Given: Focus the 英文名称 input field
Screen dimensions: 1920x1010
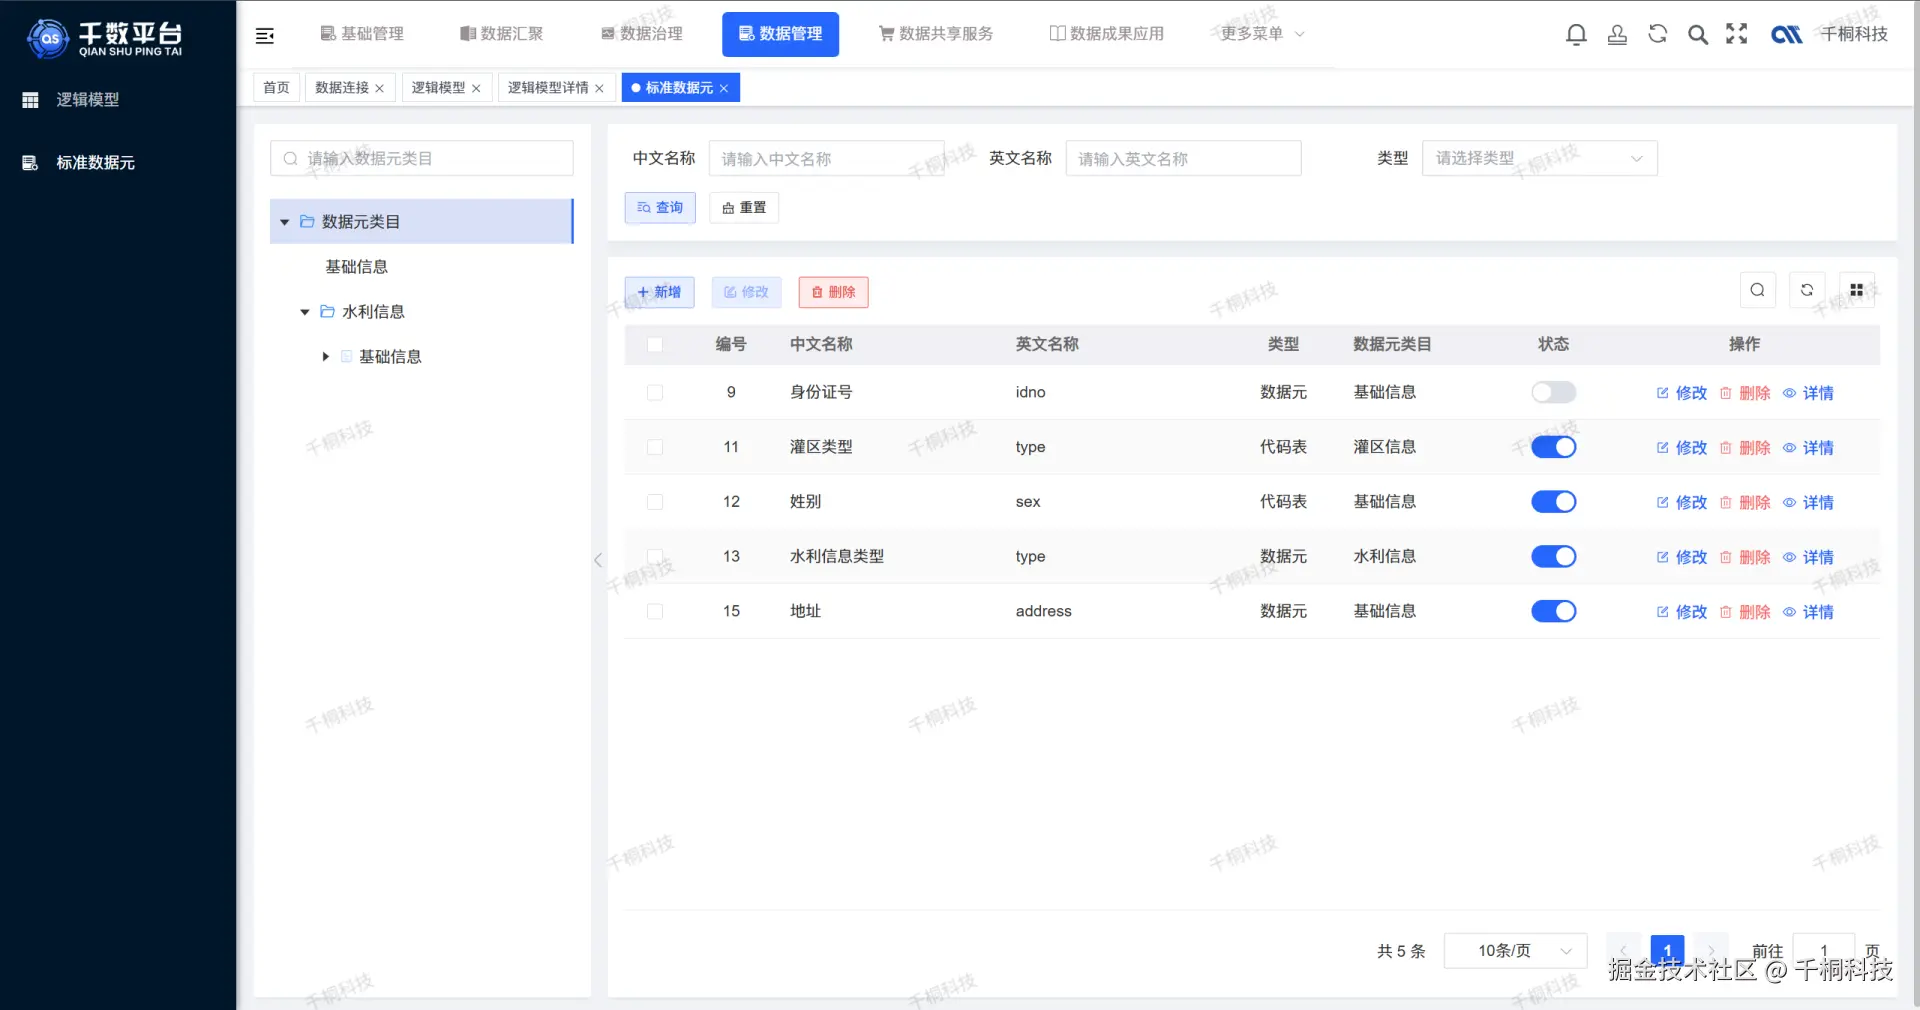Looking at the screenshot, I should (x=1183, y=158).
